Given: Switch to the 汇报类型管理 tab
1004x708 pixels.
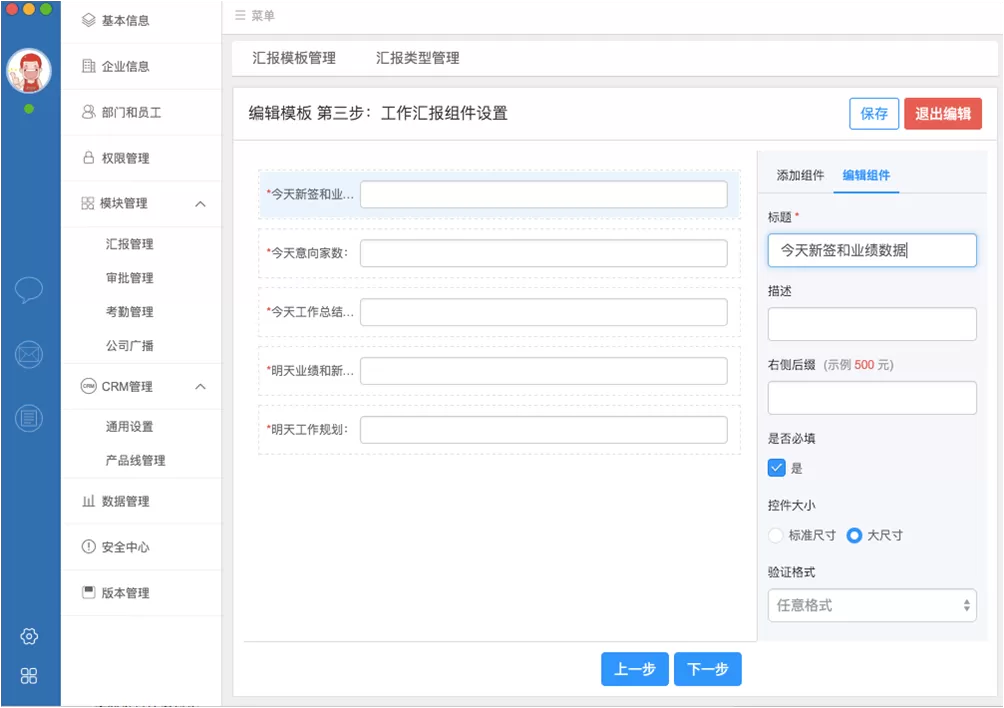Looking at the screenshot, I should pos(417,58).
